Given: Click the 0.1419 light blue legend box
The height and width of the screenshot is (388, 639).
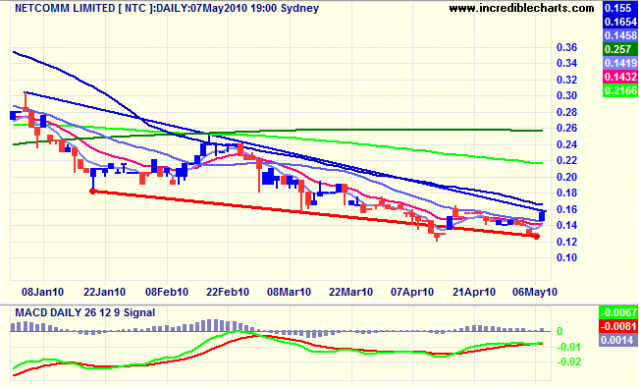Looking at the screenshot, I should tap(620, 63).
